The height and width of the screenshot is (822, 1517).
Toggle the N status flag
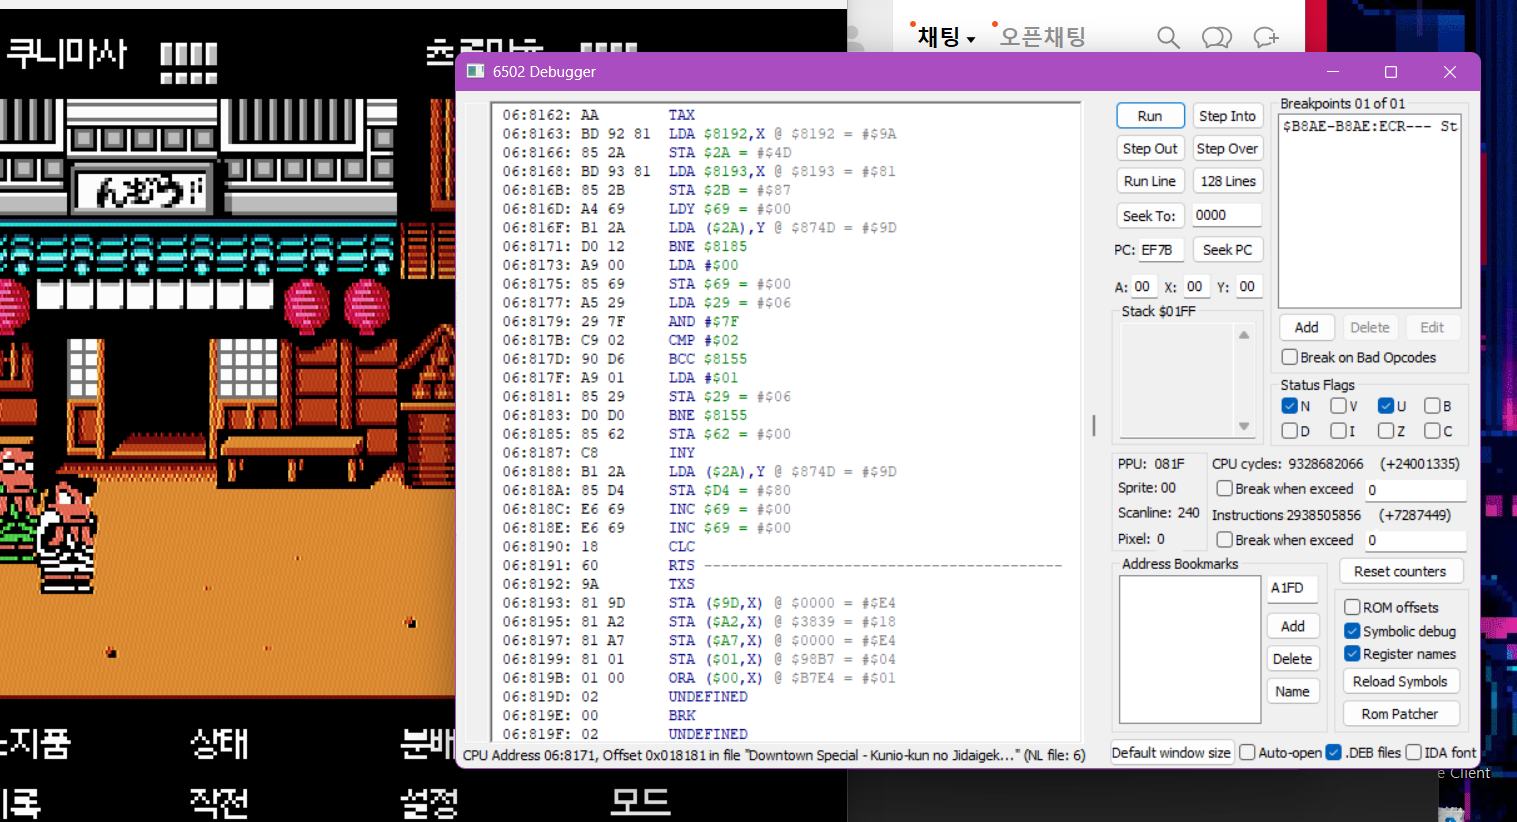(x=1290, y=406)
